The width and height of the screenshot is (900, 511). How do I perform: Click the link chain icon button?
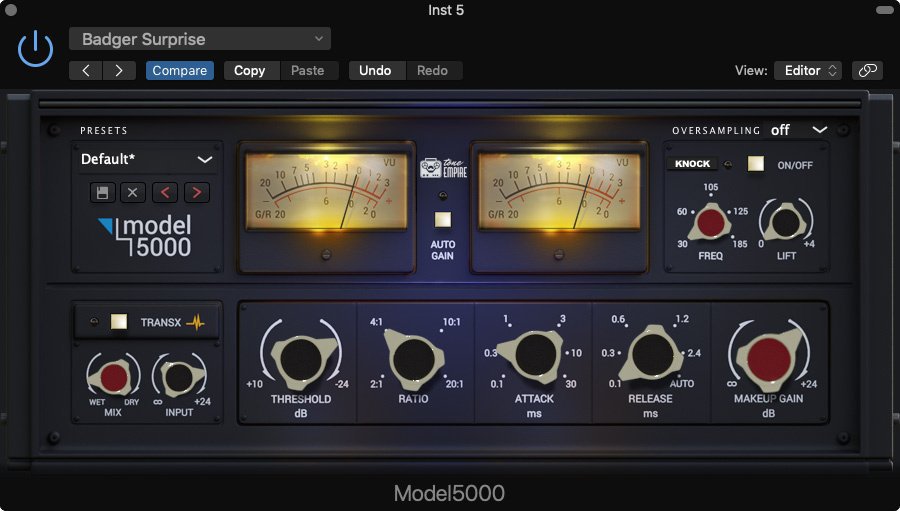coord(867,71)
